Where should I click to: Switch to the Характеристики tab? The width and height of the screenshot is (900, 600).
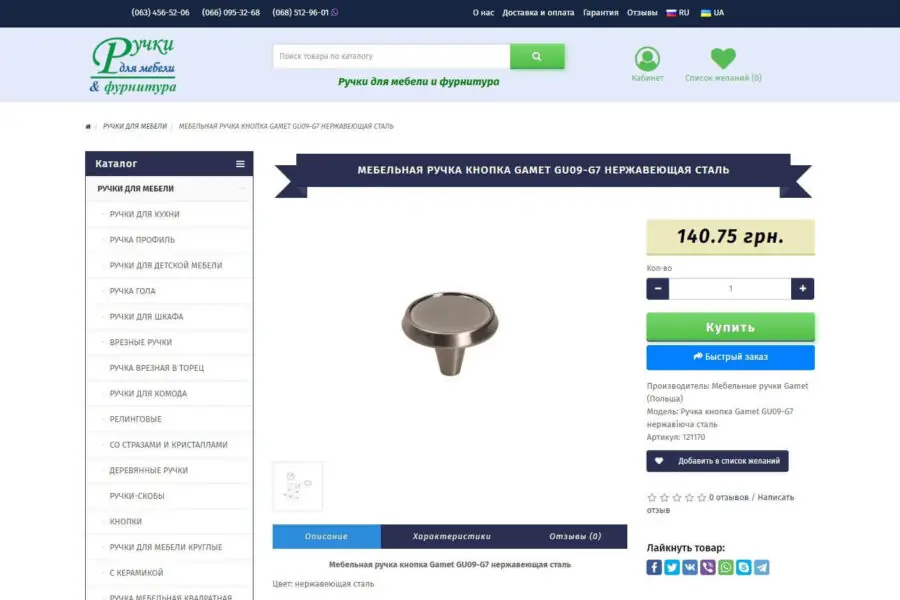click(452, 537)
